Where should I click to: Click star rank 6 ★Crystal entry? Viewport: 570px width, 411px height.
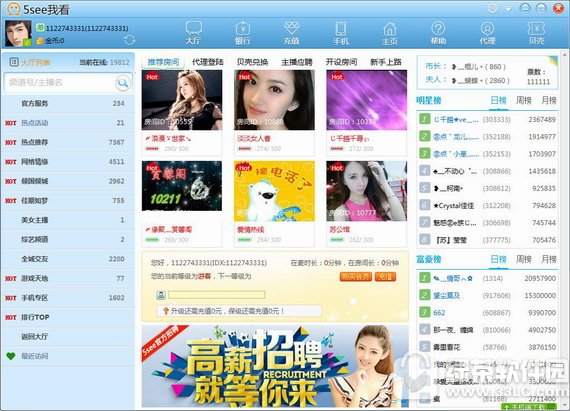487,205
